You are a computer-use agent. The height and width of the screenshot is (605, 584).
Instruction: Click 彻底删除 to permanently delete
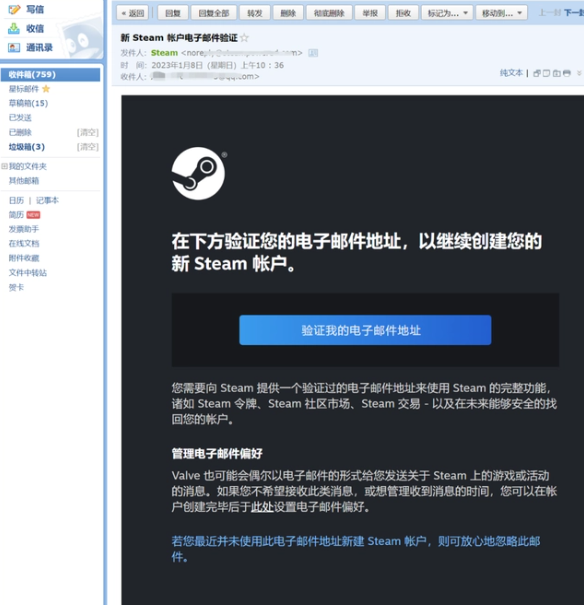(329, 14)
